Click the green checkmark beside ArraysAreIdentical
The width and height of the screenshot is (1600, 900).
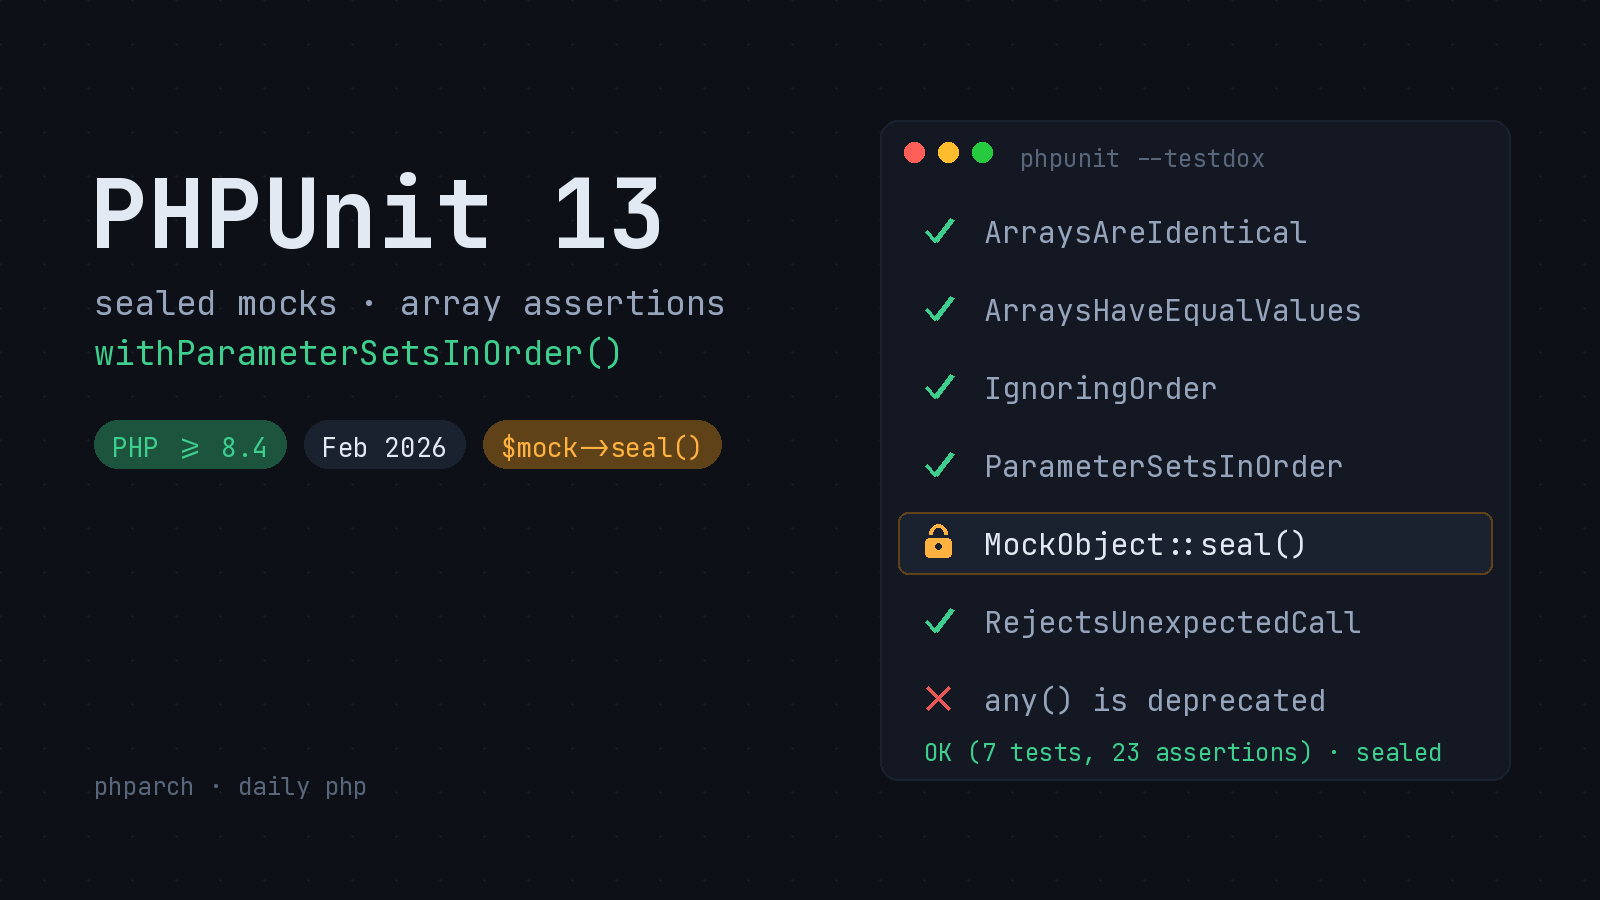940,232
